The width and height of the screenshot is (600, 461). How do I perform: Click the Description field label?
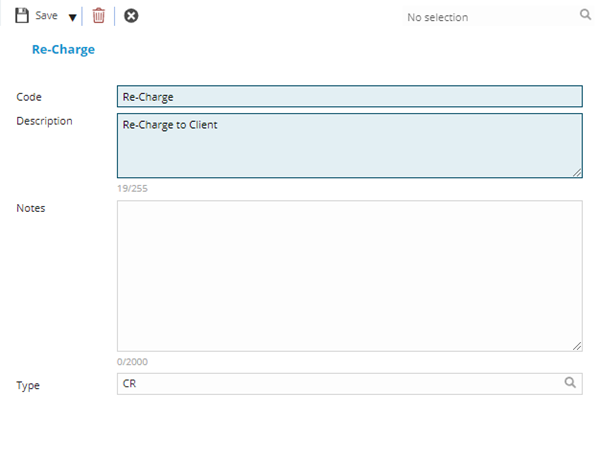44,121
